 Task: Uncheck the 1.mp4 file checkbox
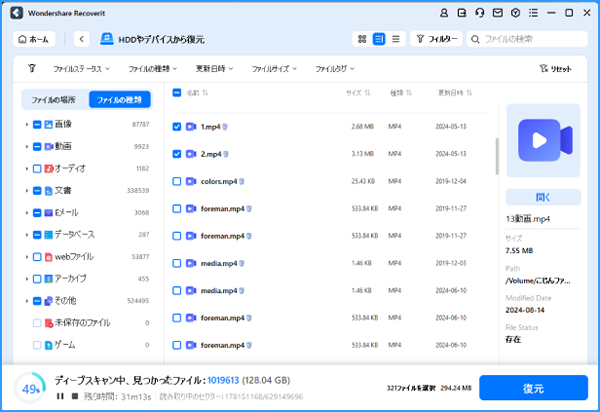point(177,127)
